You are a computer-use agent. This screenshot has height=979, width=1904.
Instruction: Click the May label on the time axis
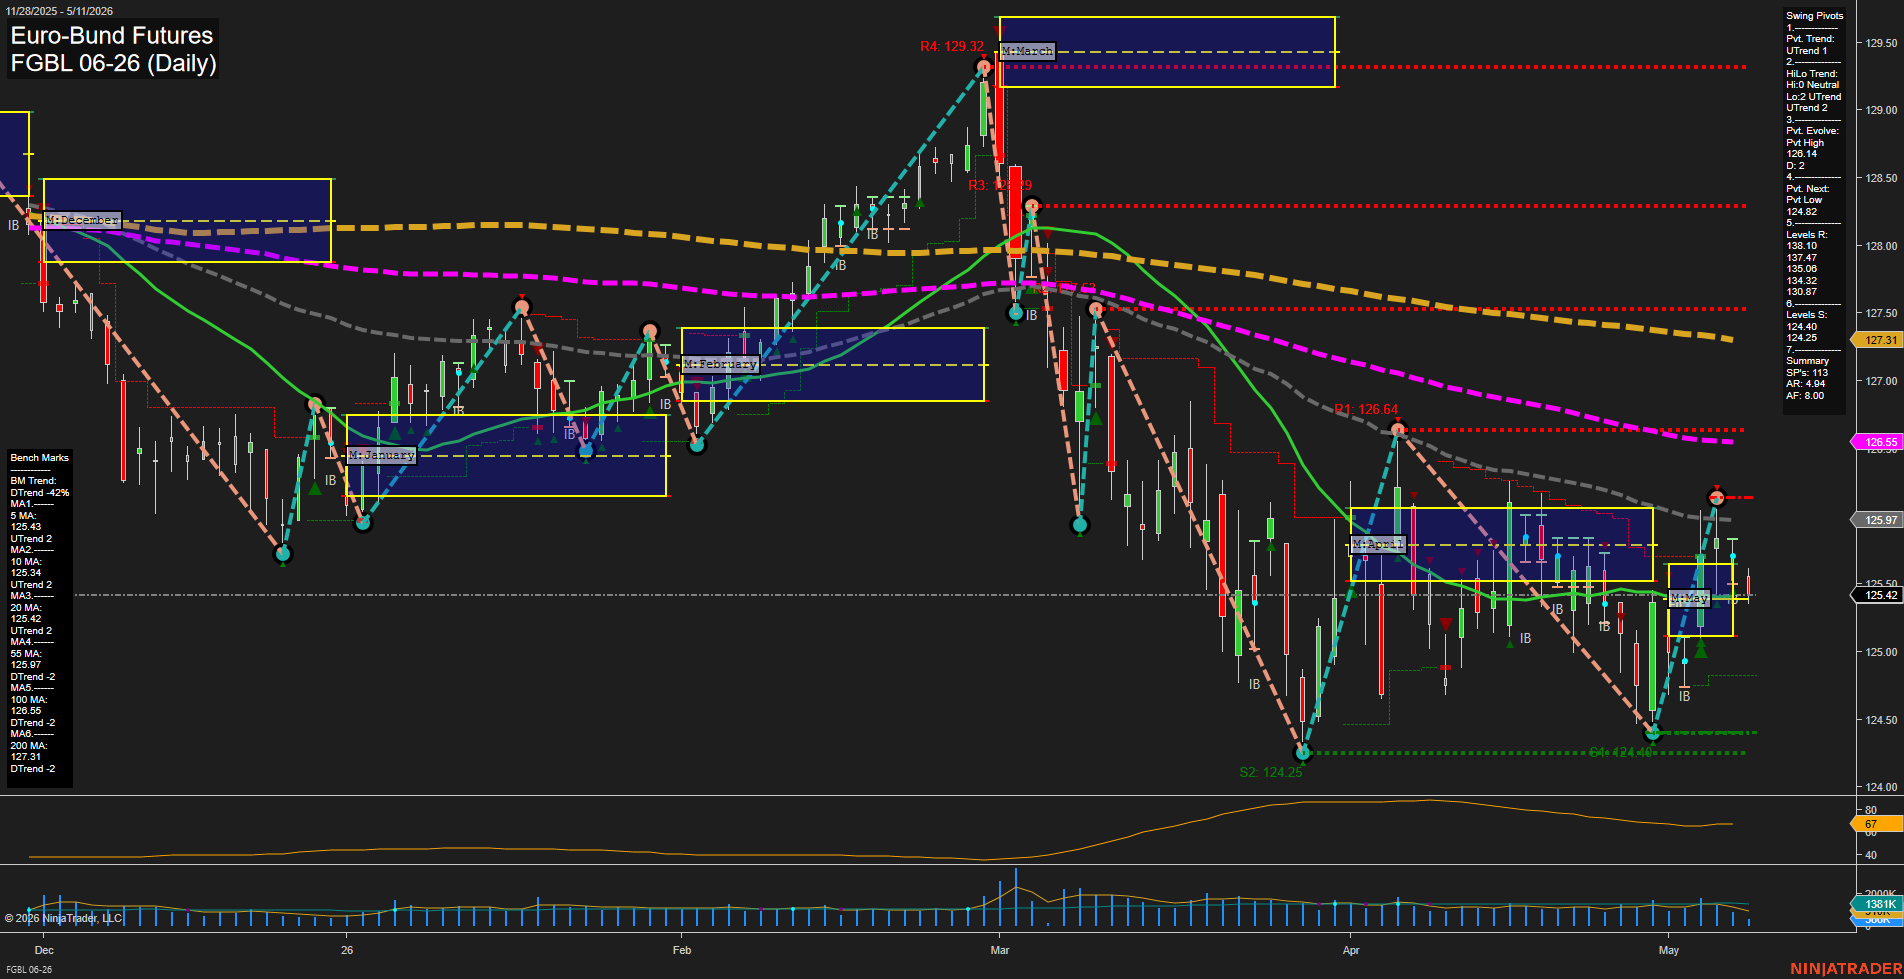tap(1669, 950)
